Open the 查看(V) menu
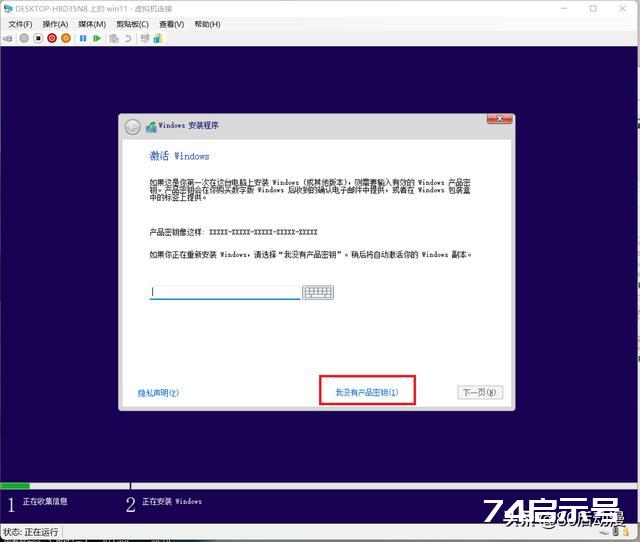This screenshot has height=542, width=640. point(171,24)
